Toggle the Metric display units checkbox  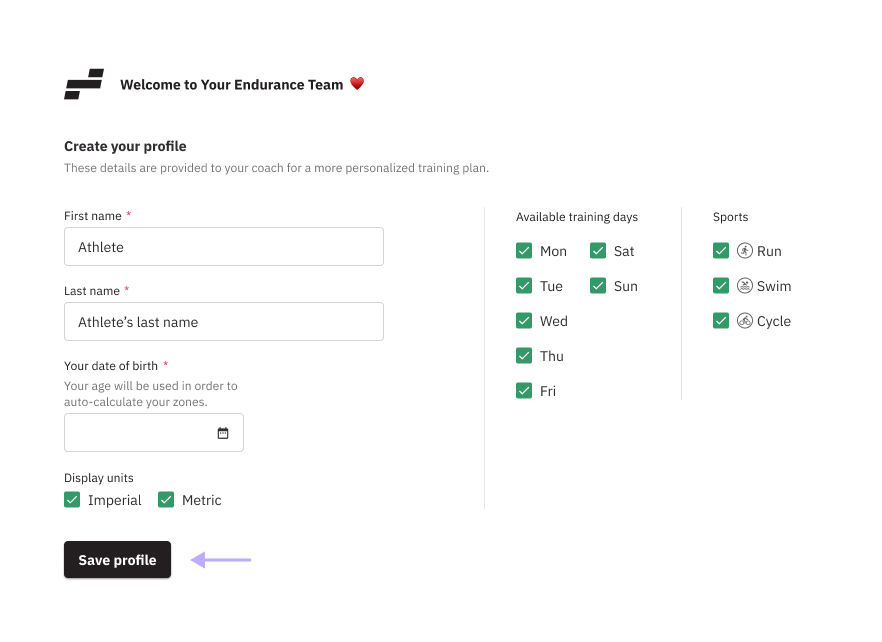[x=166, y=500]
